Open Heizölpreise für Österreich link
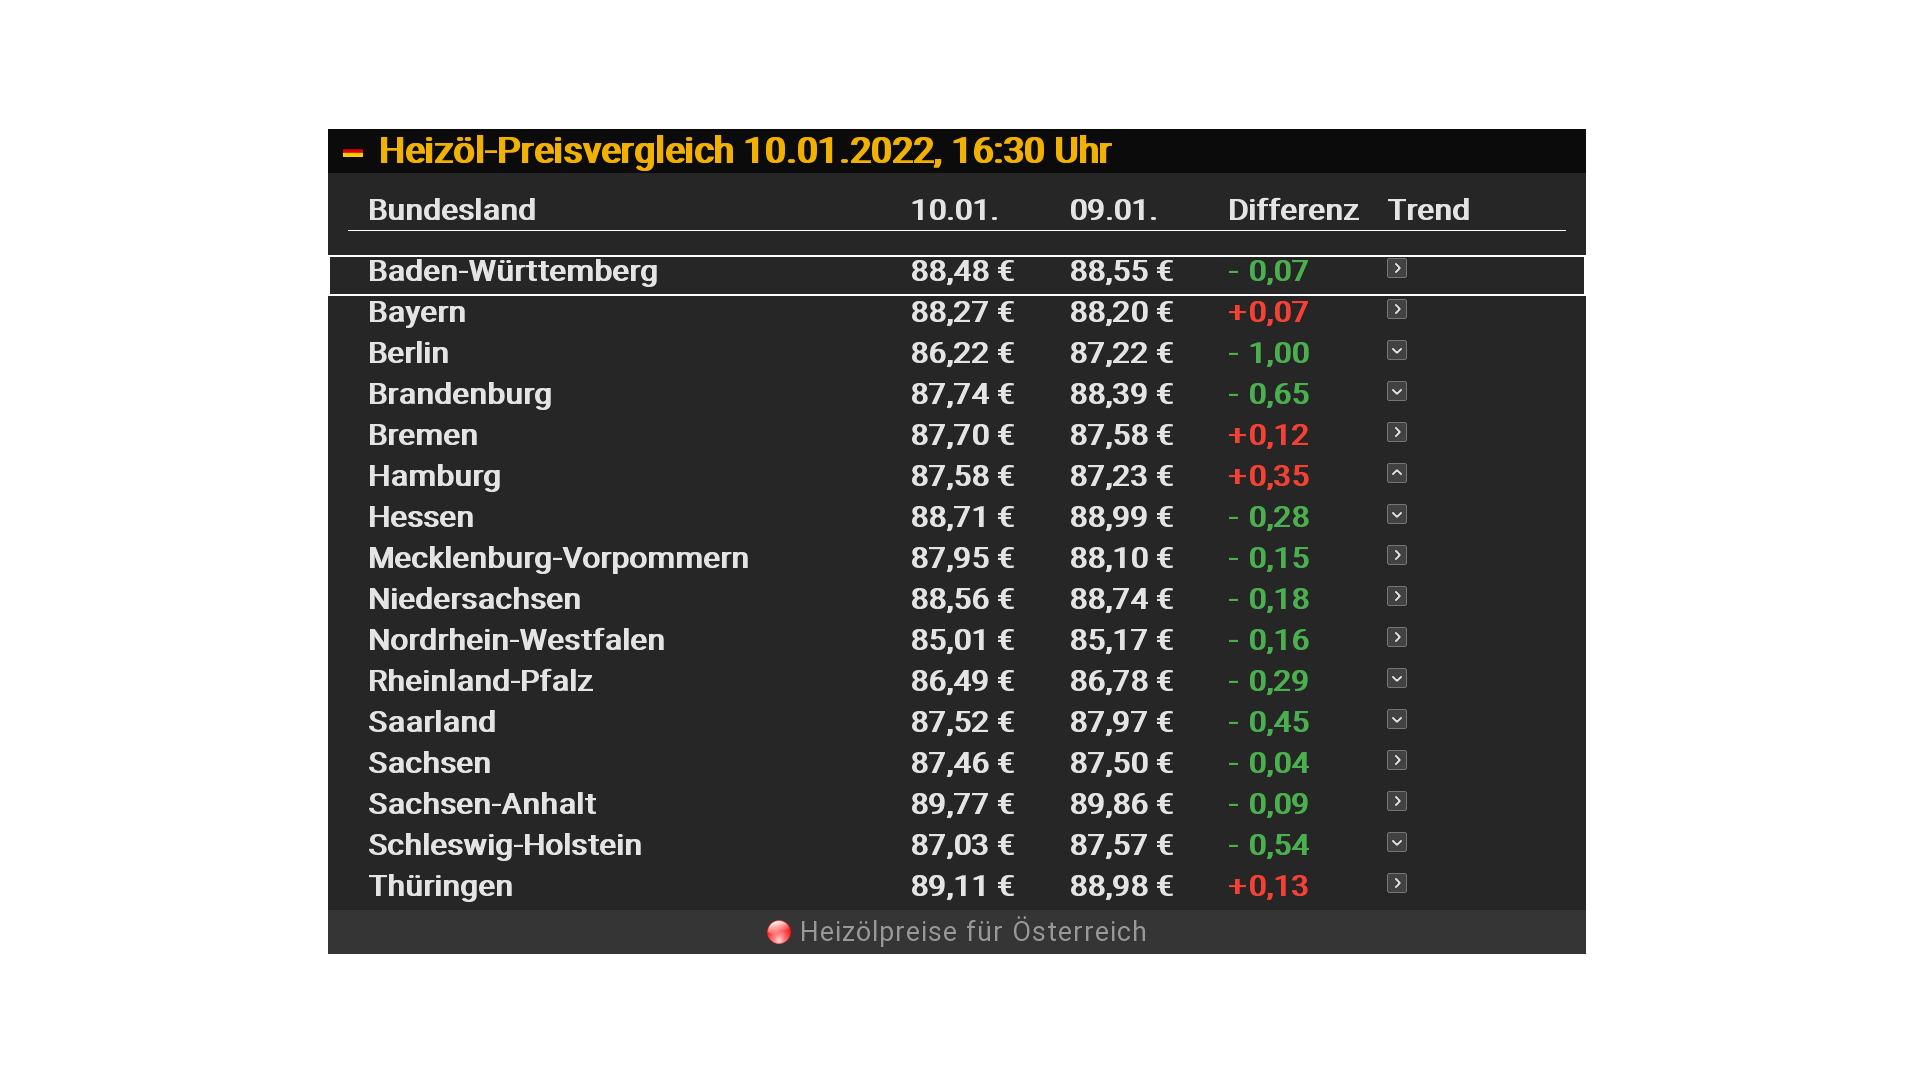This screenshot has height=1080, width=1920. coord(972,932)
